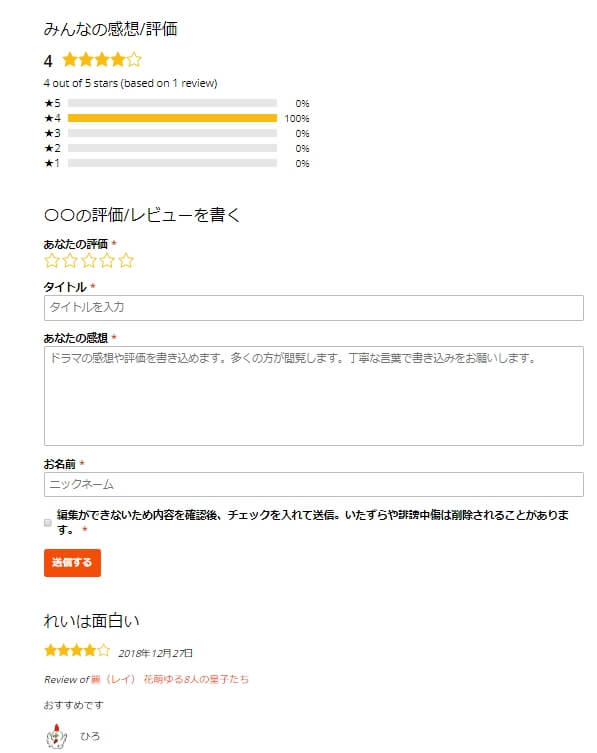Set your rating to three stars

pos(89,261)
